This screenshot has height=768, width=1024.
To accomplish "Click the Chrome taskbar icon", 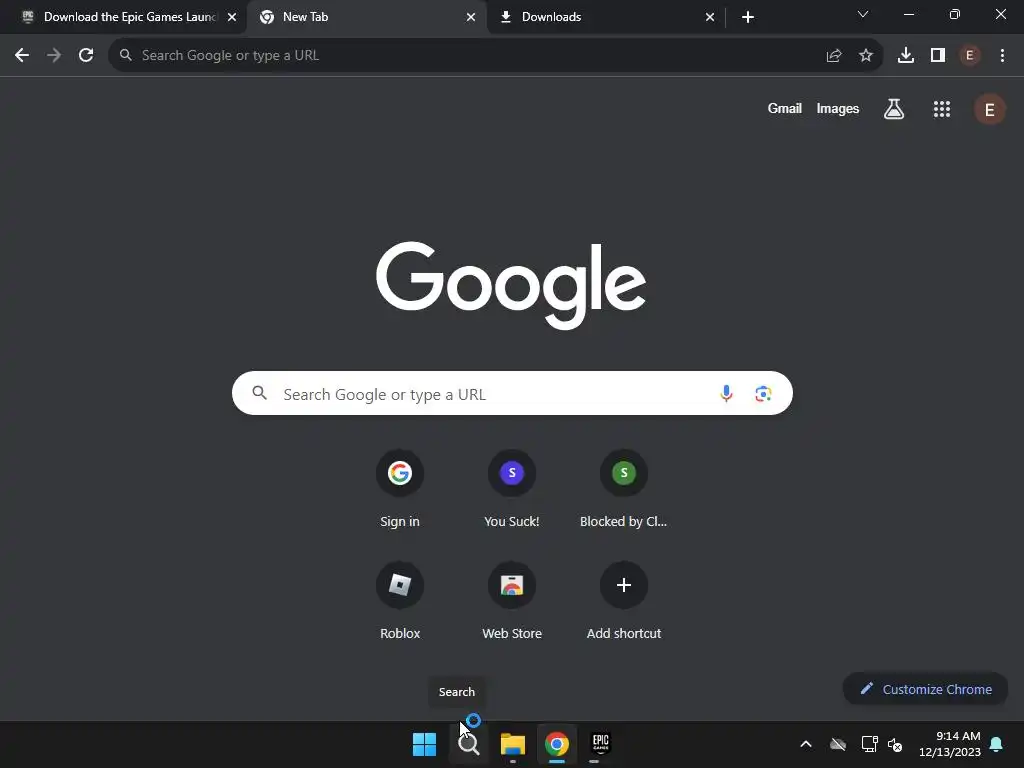I will [556, 744].
